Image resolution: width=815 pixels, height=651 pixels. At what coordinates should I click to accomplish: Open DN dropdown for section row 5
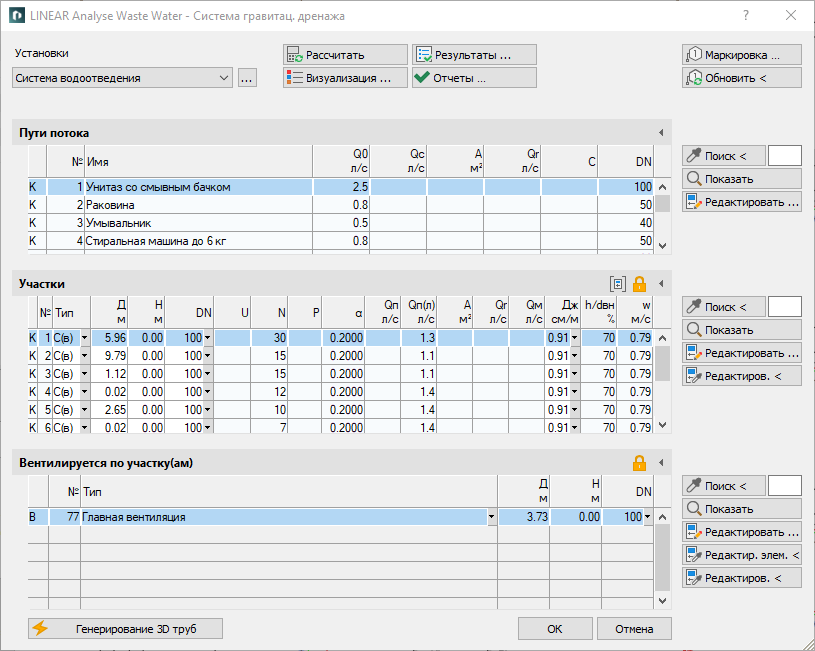pyautogui.click(x=208, y=410)
